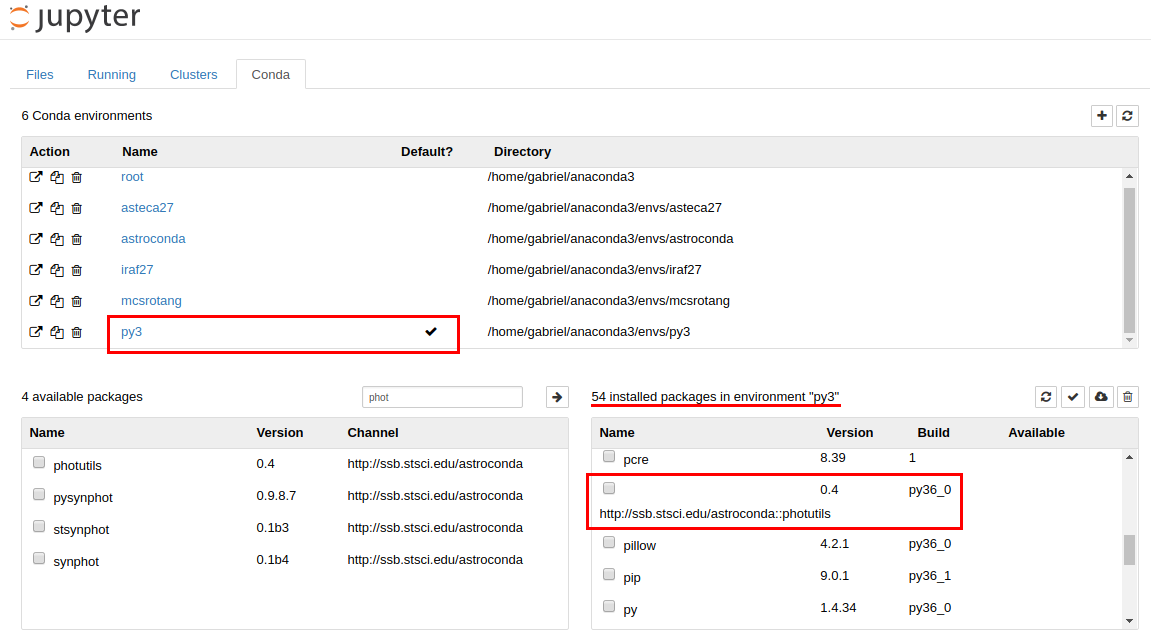
Task: Select the installed astroconda::photutils checkbox
Action: tap(609, 488)
